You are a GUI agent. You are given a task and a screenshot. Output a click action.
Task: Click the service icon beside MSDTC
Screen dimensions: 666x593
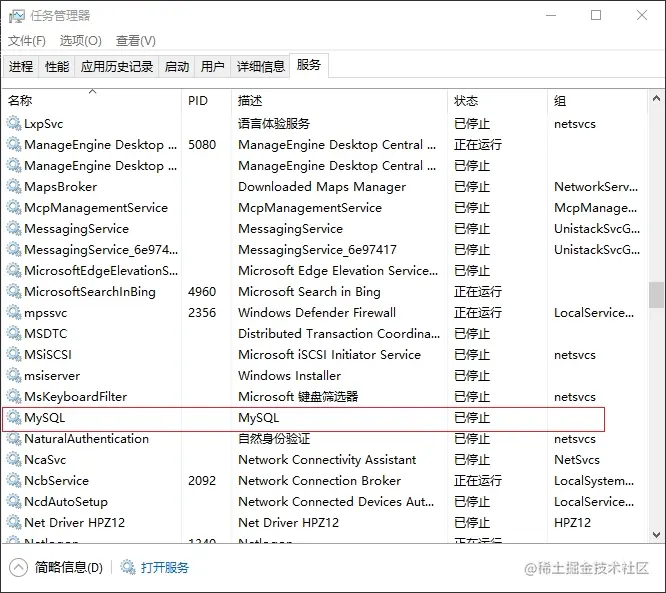click(14, 333)
